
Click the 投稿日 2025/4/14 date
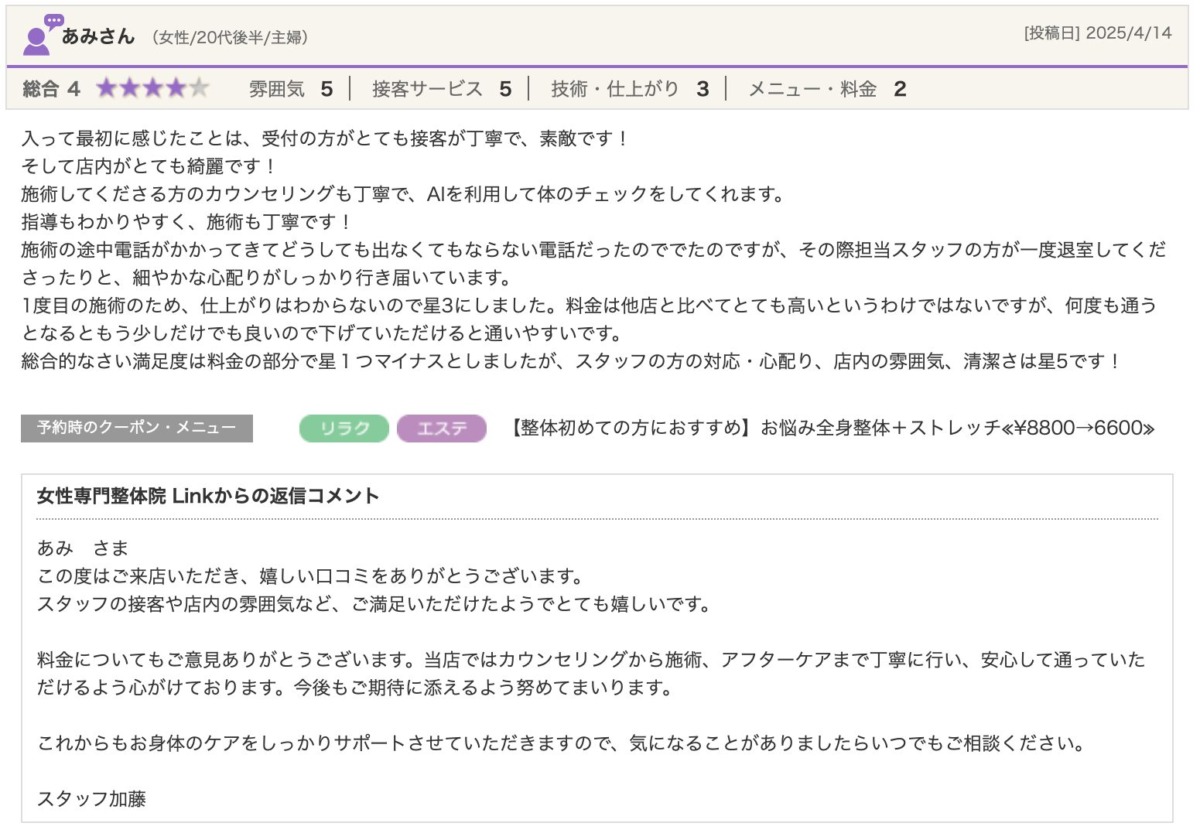(1097, 33)
